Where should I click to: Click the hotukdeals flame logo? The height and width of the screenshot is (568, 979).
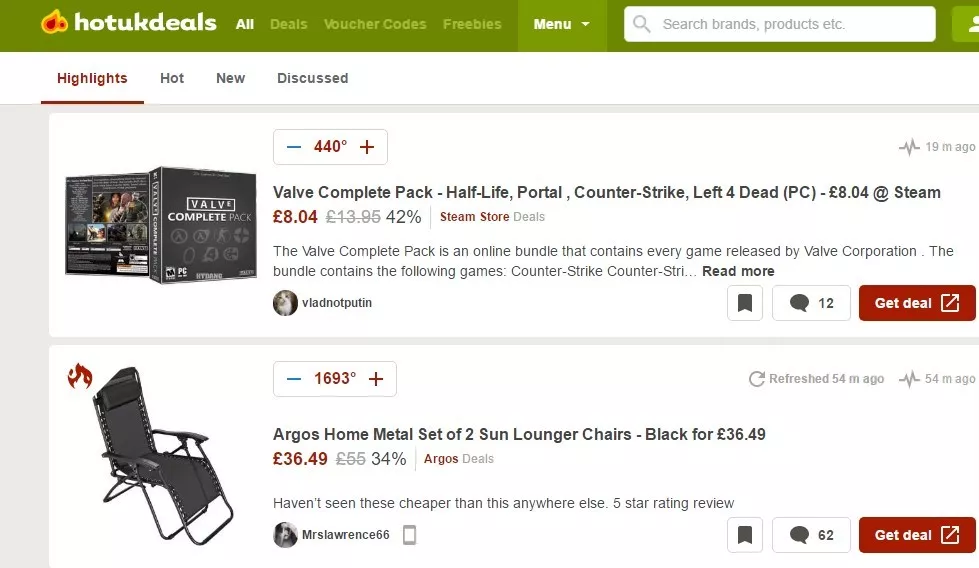(55, 22)
